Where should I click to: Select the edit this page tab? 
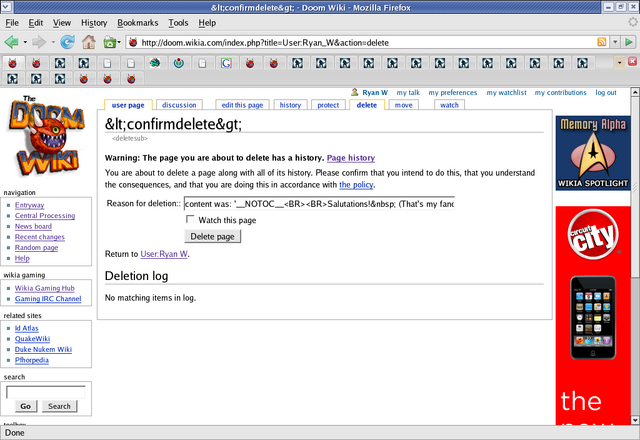242,105
